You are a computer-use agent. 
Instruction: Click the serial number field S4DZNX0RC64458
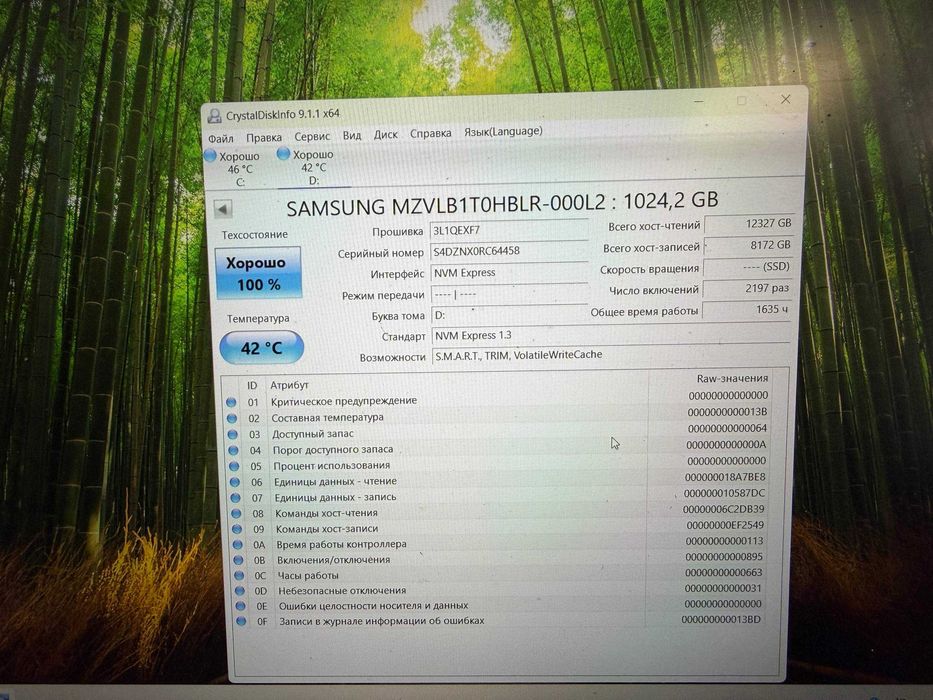coord(509,252)
